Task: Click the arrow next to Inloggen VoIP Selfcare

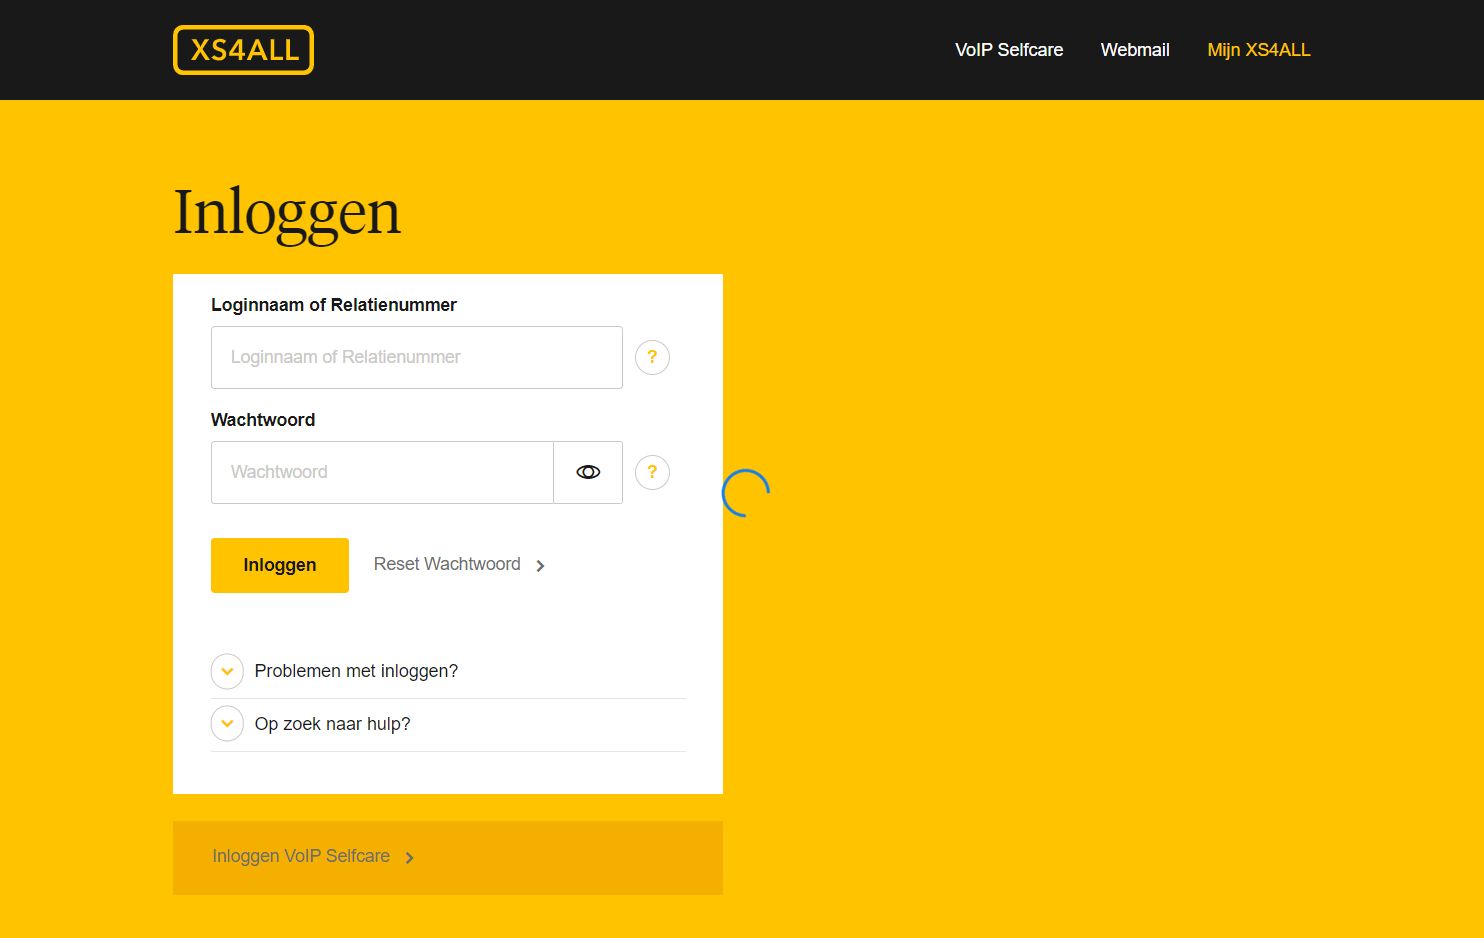Action: (410, 857)
